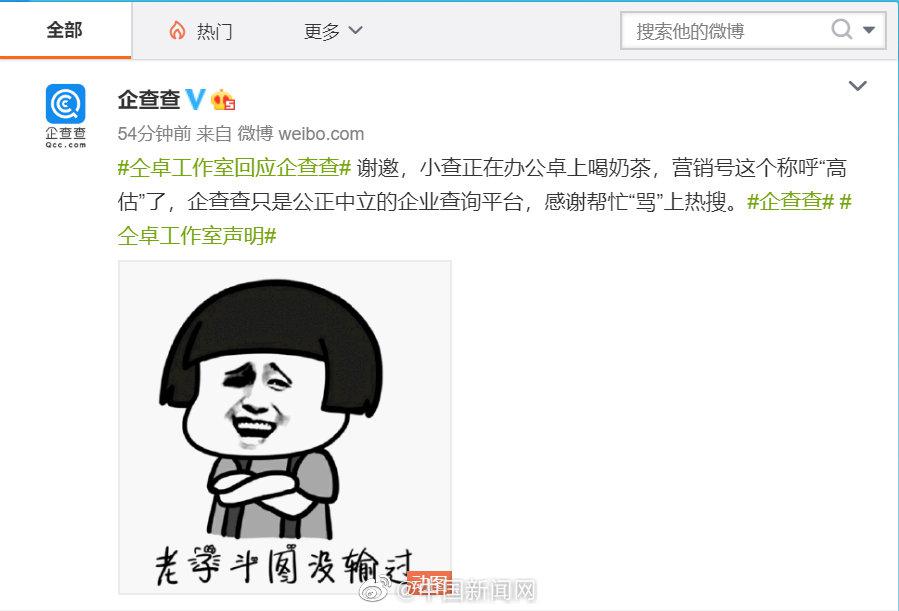Click the flame icon beside 热门
899x611 pixels.
point(177,30)
